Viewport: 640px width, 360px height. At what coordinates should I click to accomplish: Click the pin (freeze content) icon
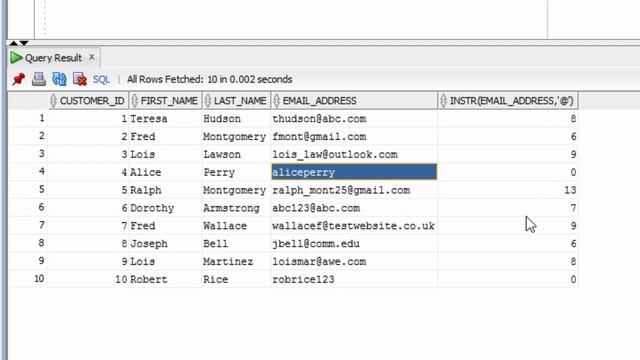(19, 79)
